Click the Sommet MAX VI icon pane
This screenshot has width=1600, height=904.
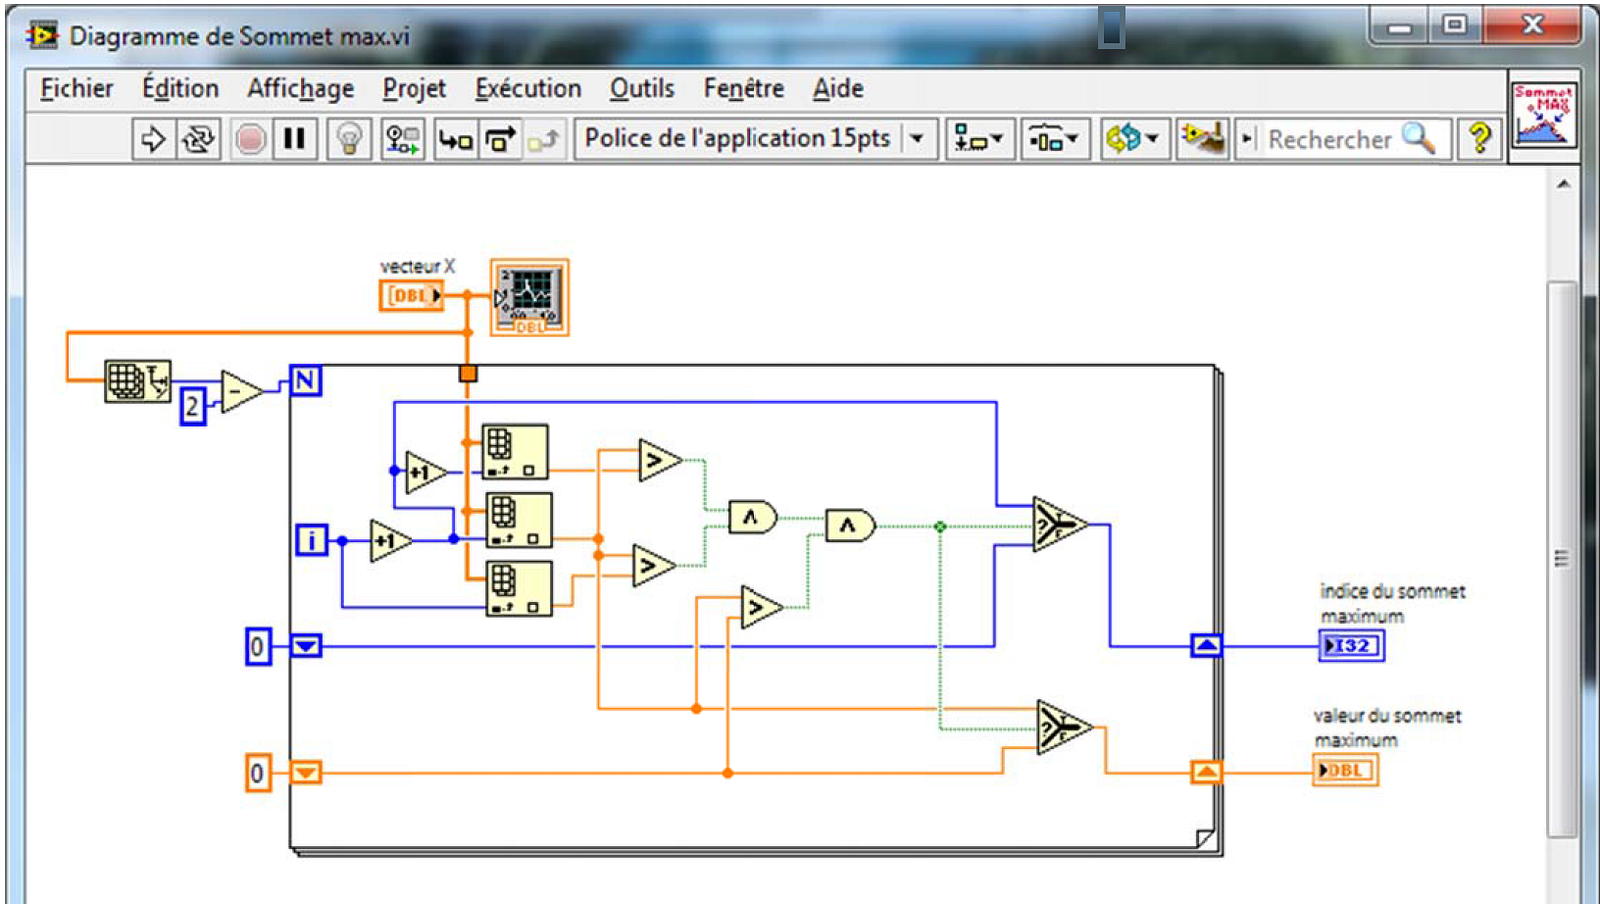(x=1543, y=115)
